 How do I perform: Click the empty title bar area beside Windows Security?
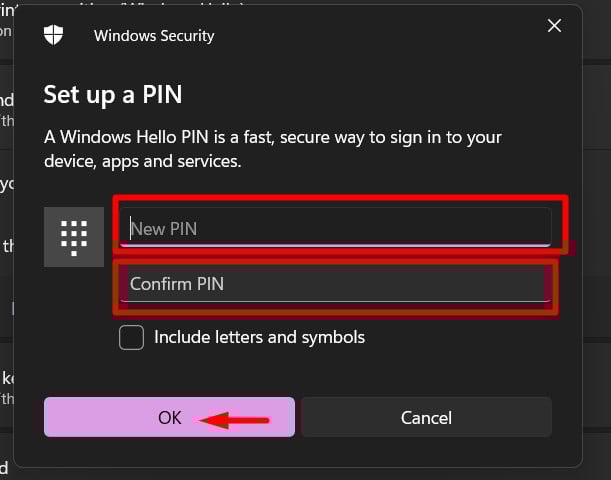point(380,36)
